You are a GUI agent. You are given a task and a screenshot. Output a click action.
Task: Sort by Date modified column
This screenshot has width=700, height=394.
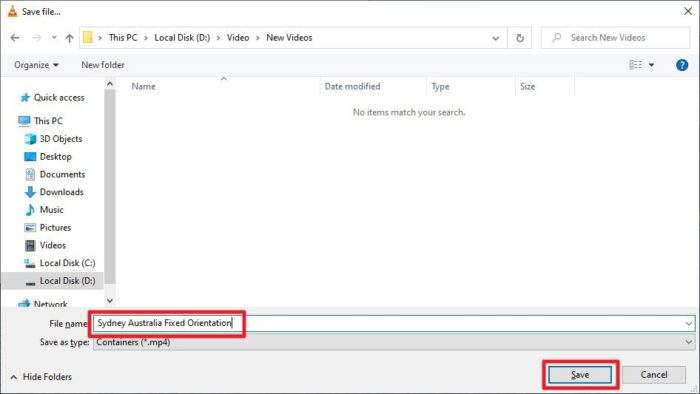tap(352, 87)
